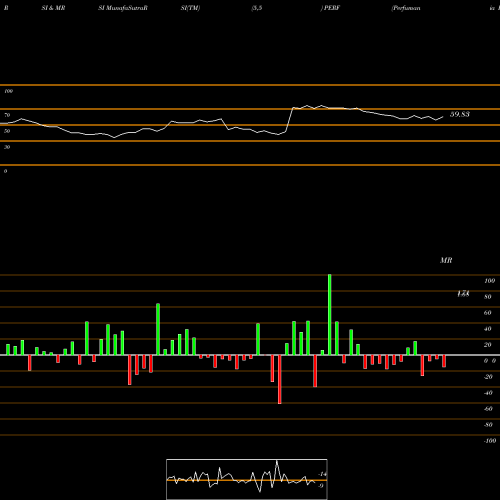Click the 'SI & MR' header text

pyautogui.click(x=53, y=8)
